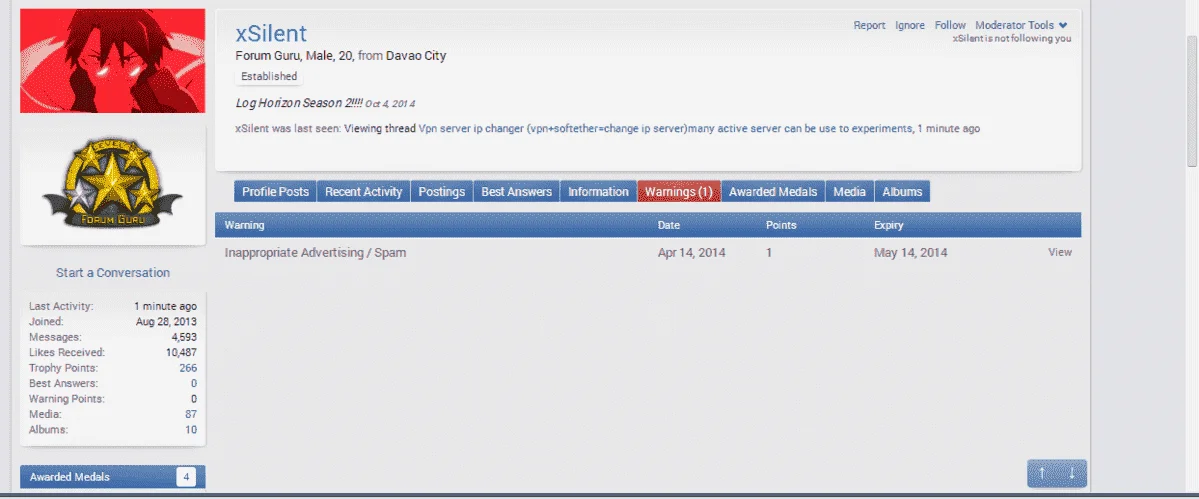Open the Awarded Medals tab

pos(773,191)
